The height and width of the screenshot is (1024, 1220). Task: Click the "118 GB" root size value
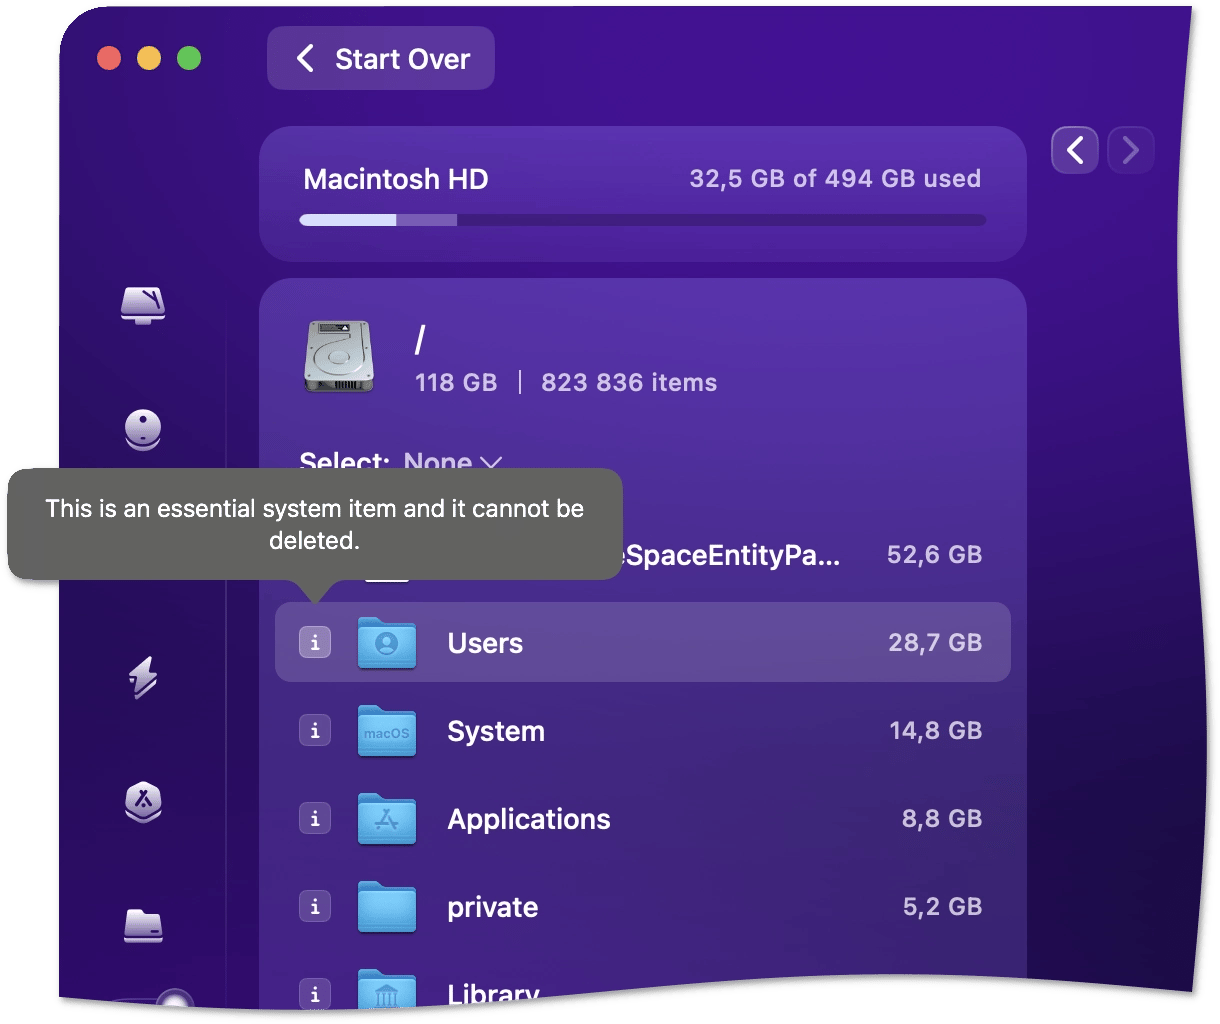pos(456,383)
